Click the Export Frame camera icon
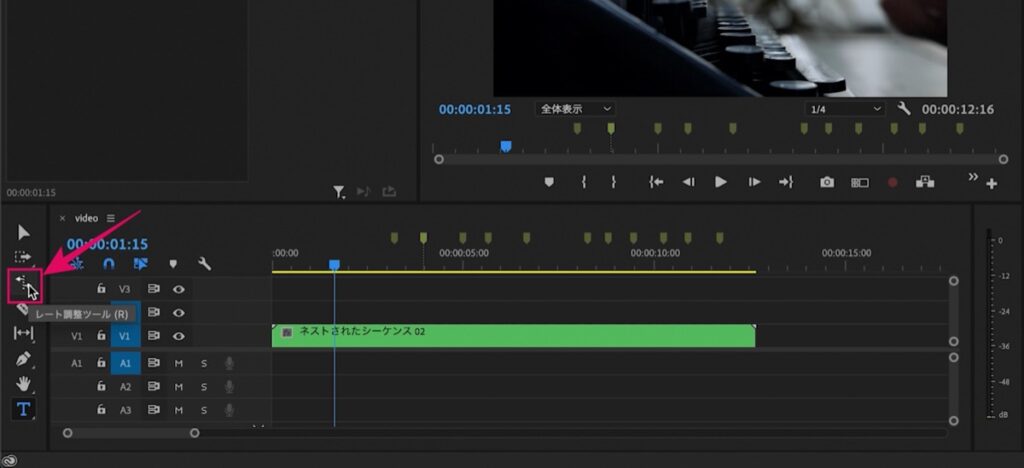The width and height of the screenshot is (1024, 468). [x=827, y=183]
